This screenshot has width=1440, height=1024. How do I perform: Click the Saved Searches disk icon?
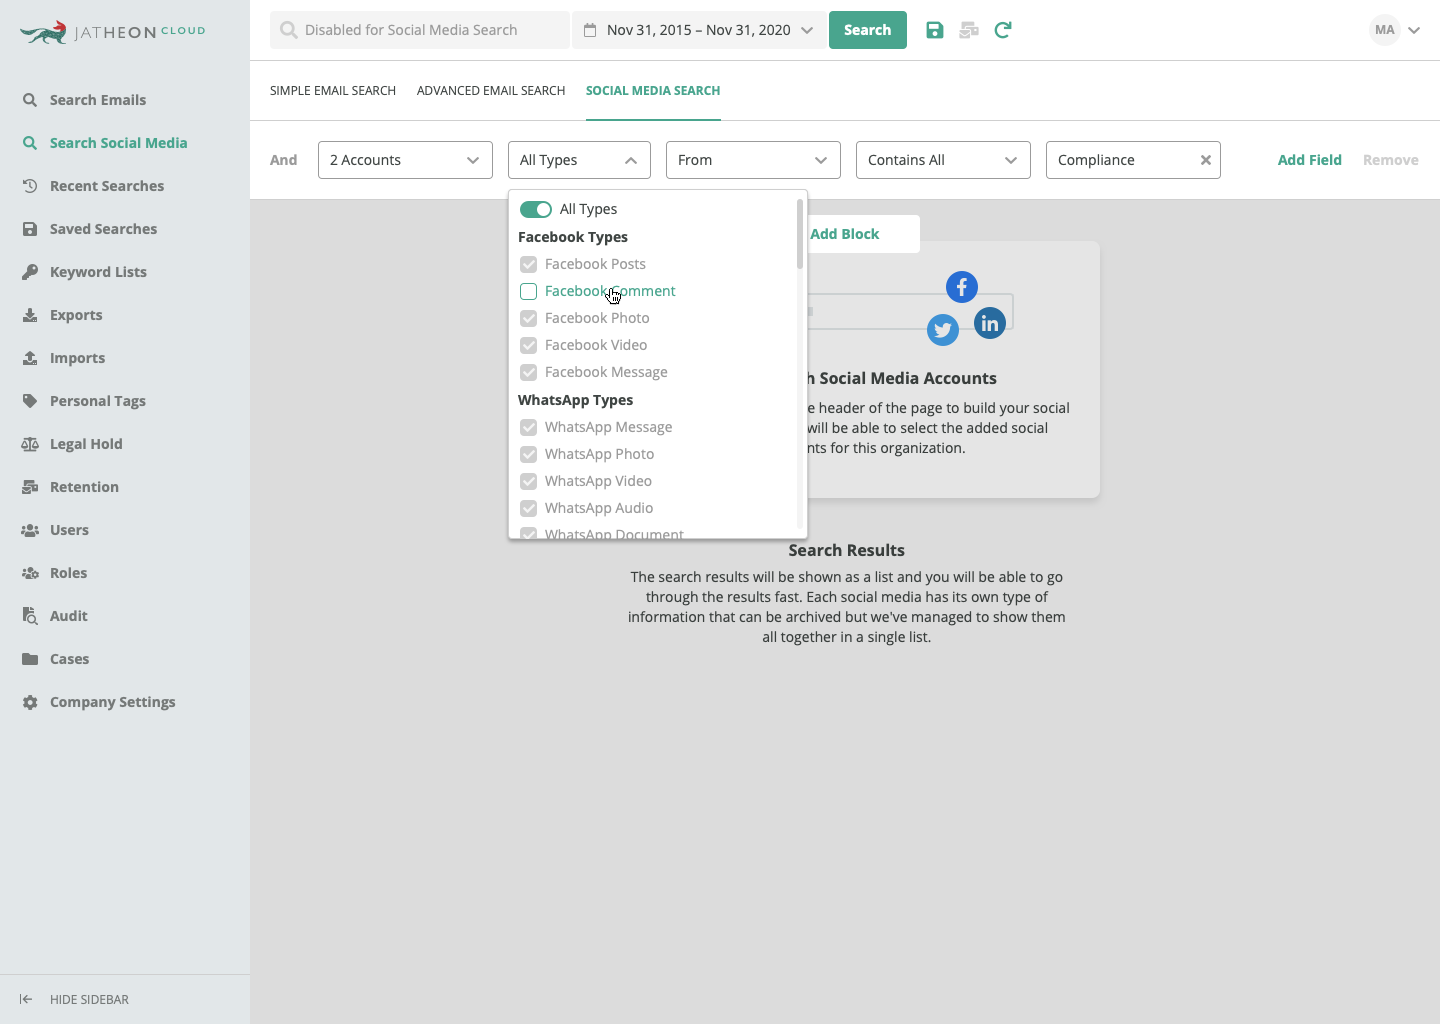(30, 229)
